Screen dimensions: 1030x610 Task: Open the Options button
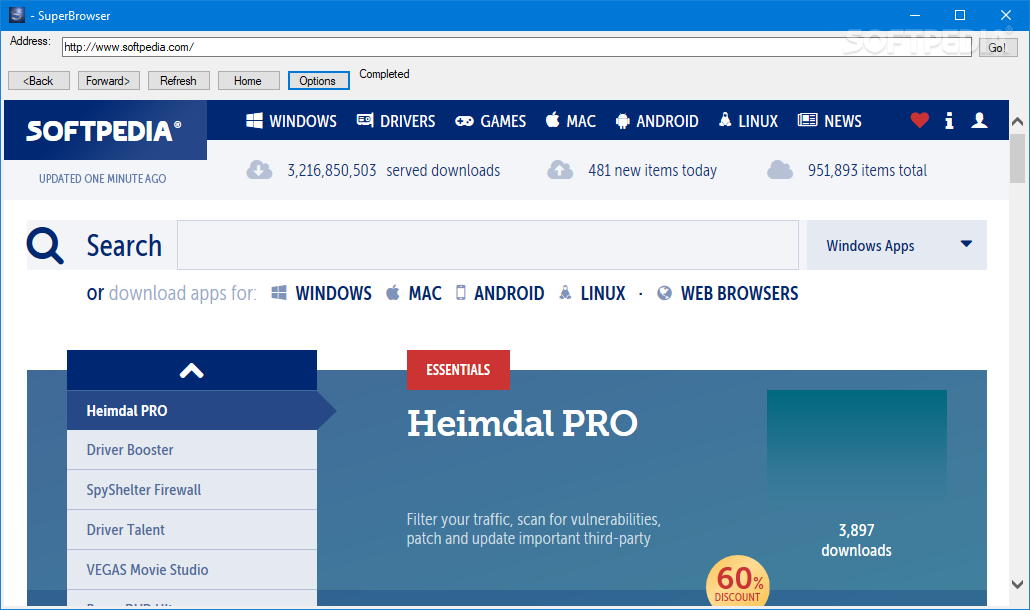click(319, 81)
